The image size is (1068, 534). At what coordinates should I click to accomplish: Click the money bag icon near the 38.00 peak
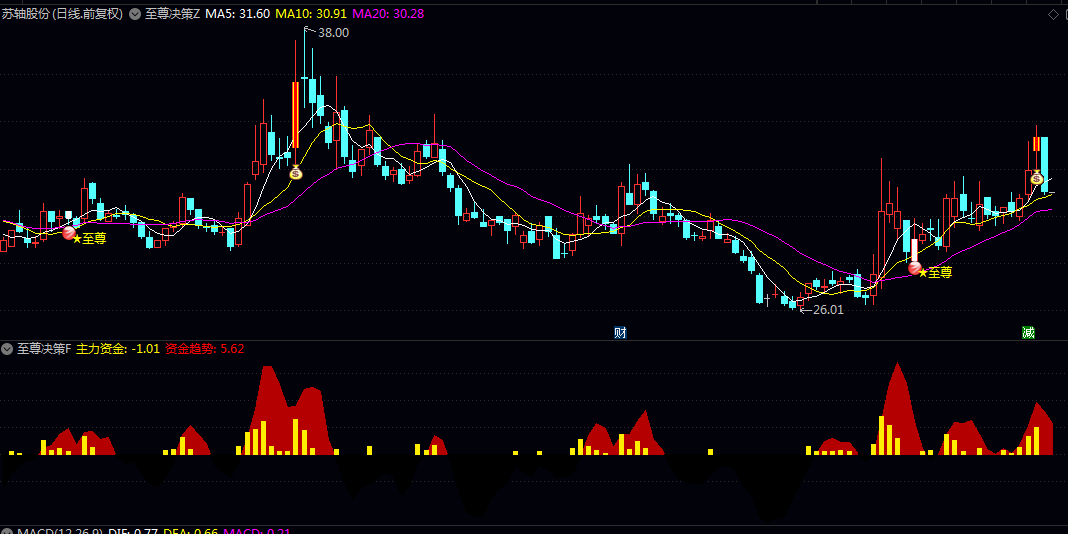pyautogui.click(x=295, y=172)
